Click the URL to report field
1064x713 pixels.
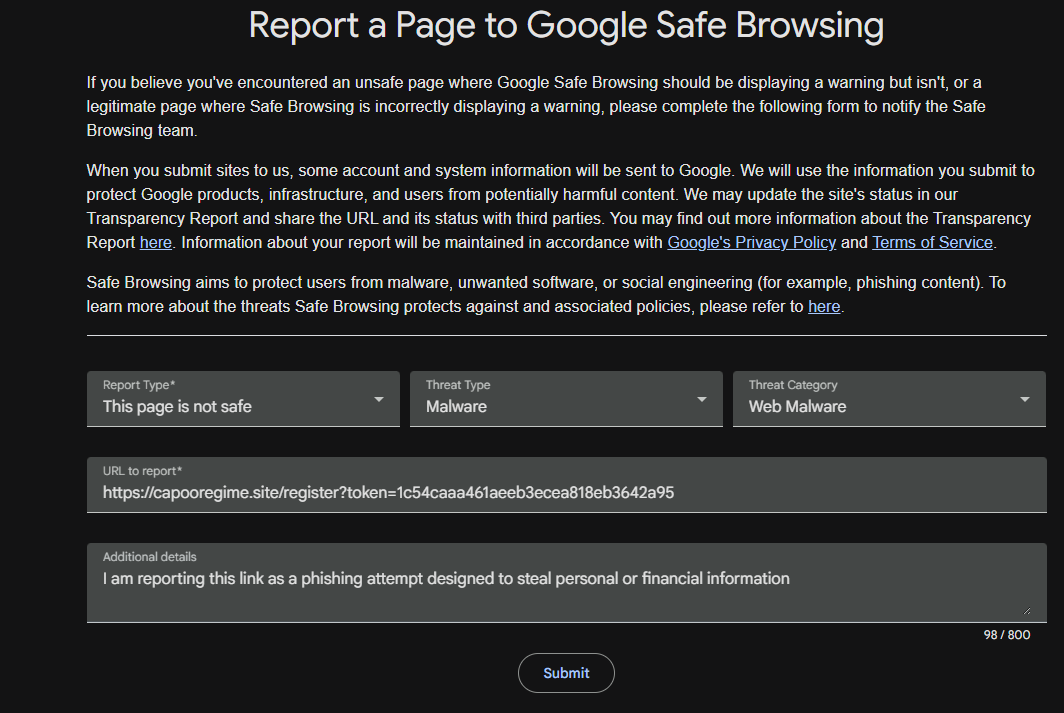click(567, 484)
